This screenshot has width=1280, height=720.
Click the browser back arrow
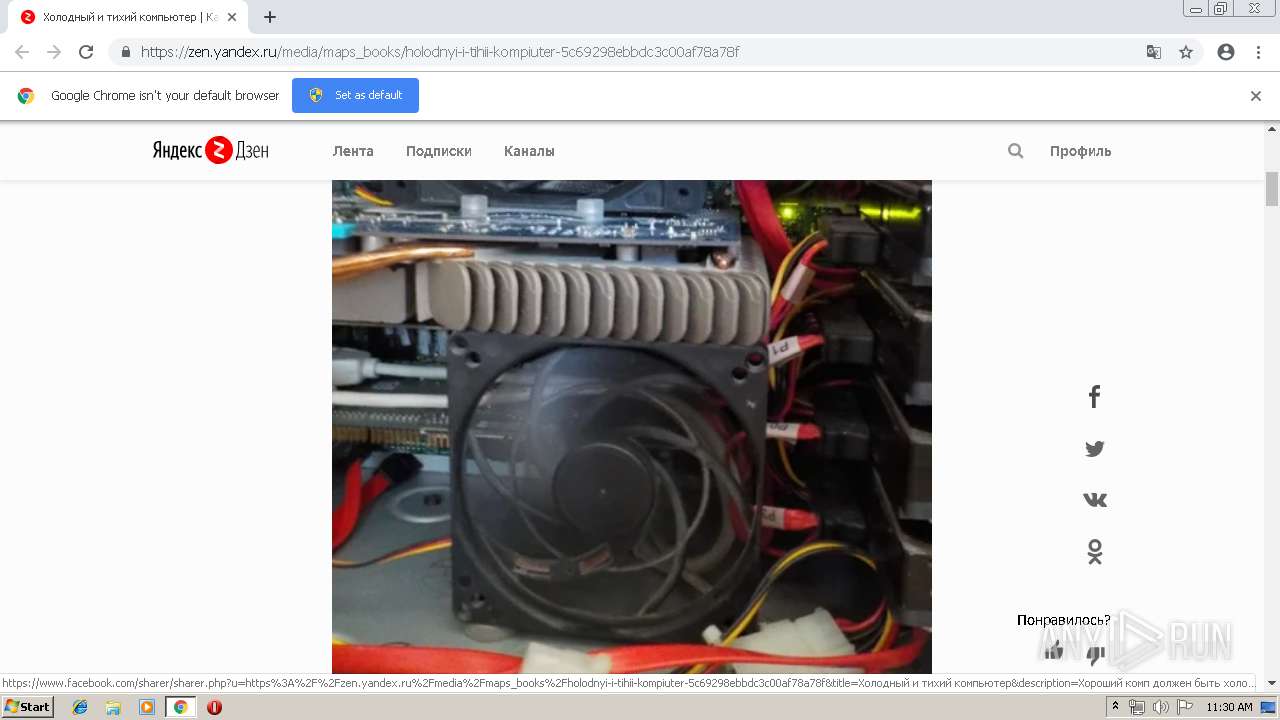coord(22,52)
